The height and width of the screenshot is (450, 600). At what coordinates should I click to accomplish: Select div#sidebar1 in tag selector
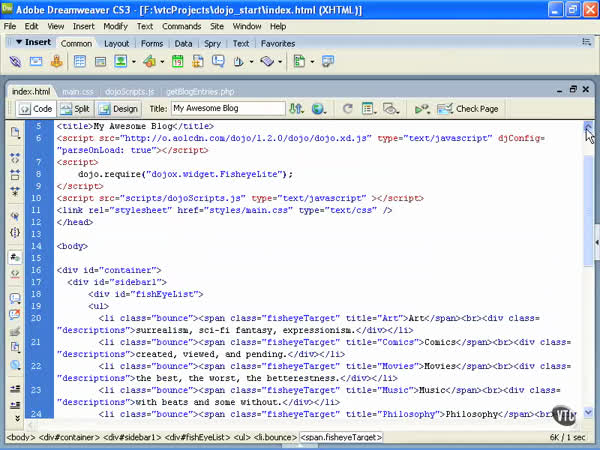pos(132,437)
